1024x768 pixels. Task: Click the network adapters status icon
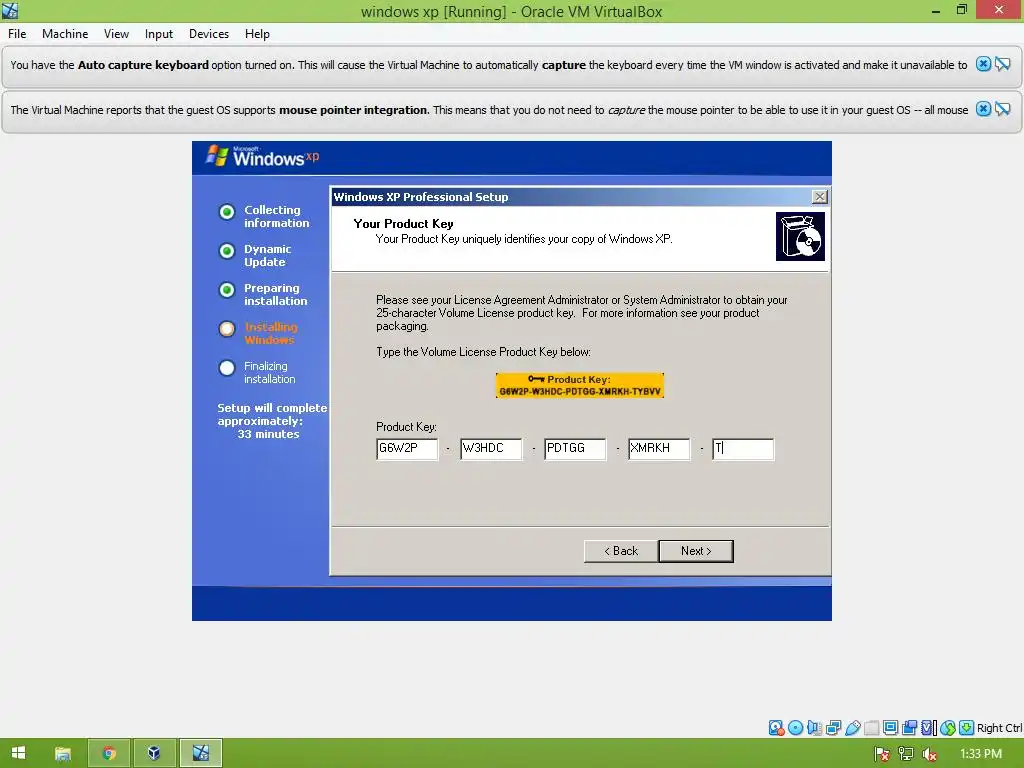833,728
